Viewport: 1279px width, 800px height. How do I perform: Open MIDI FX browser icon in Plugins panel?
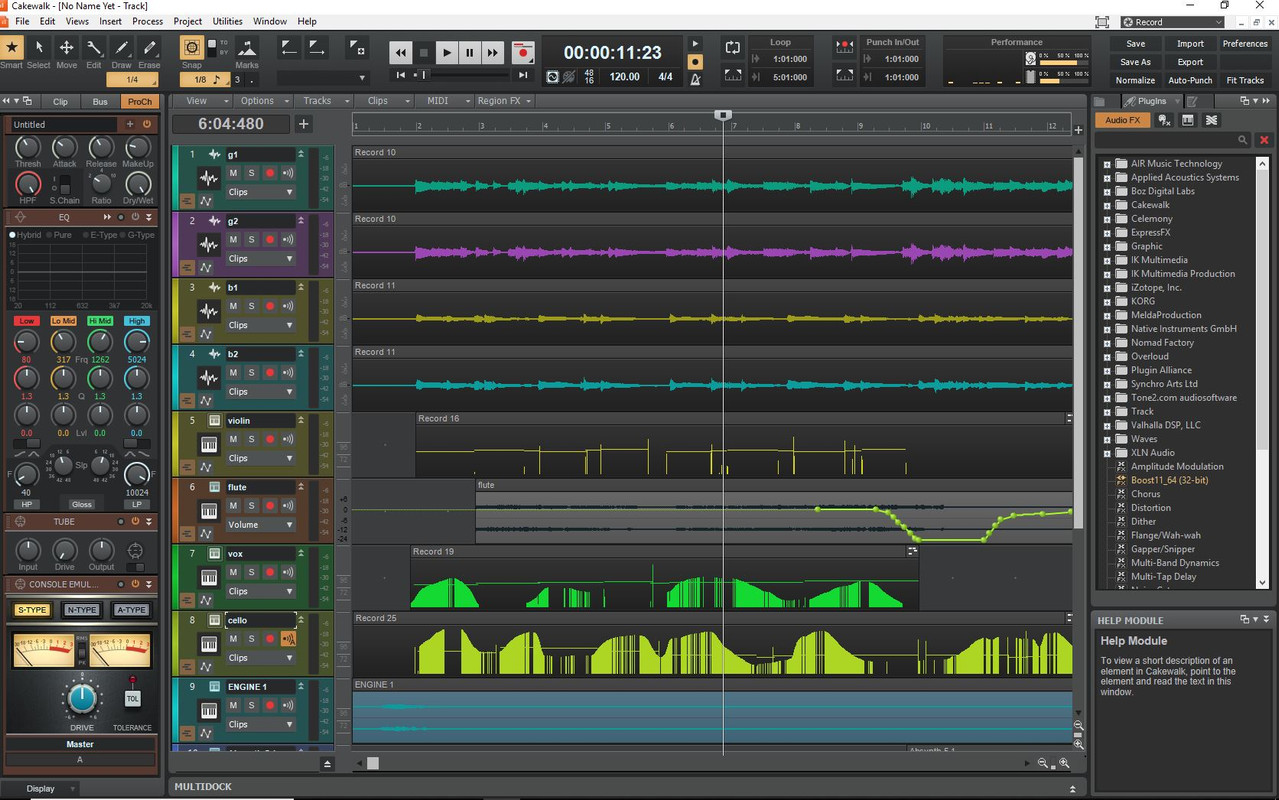click(x=1165, y=120)
